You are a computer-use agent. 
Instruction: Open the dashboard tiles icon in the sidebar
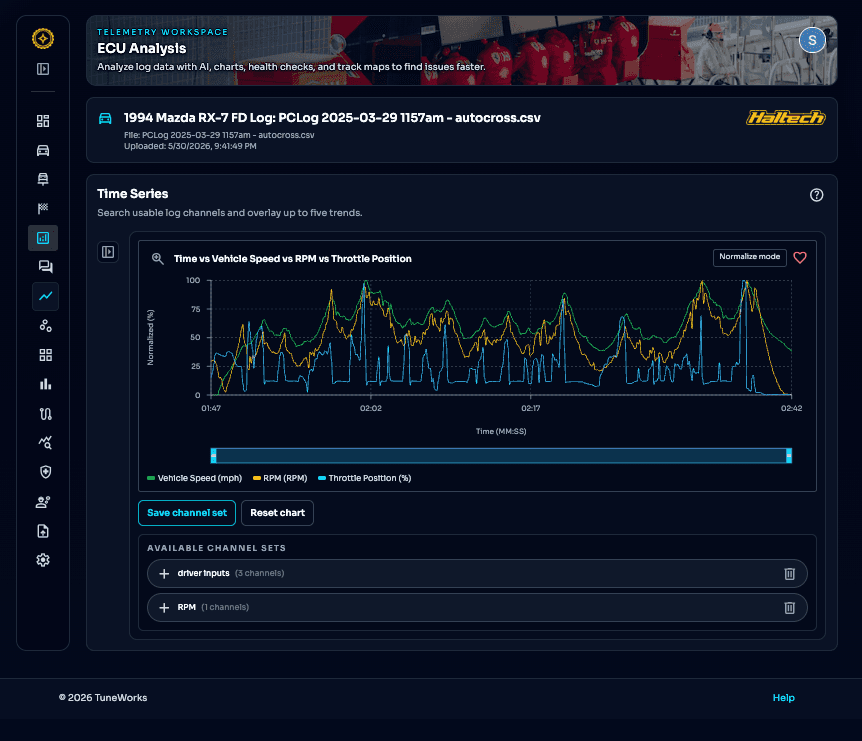coord(43,121)
